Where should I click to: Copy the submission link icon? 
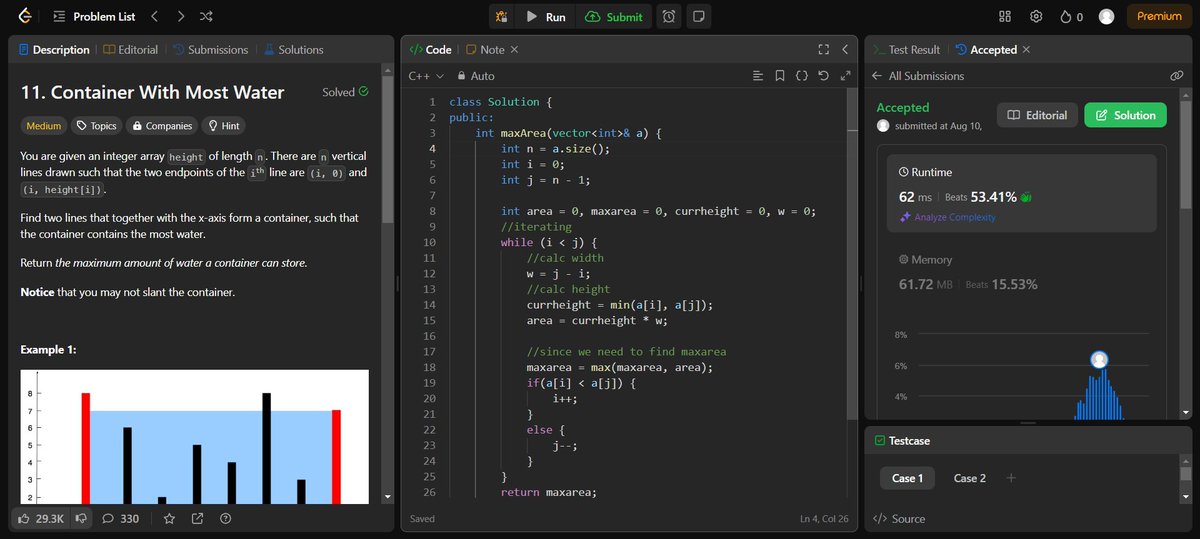(1177, 76)
